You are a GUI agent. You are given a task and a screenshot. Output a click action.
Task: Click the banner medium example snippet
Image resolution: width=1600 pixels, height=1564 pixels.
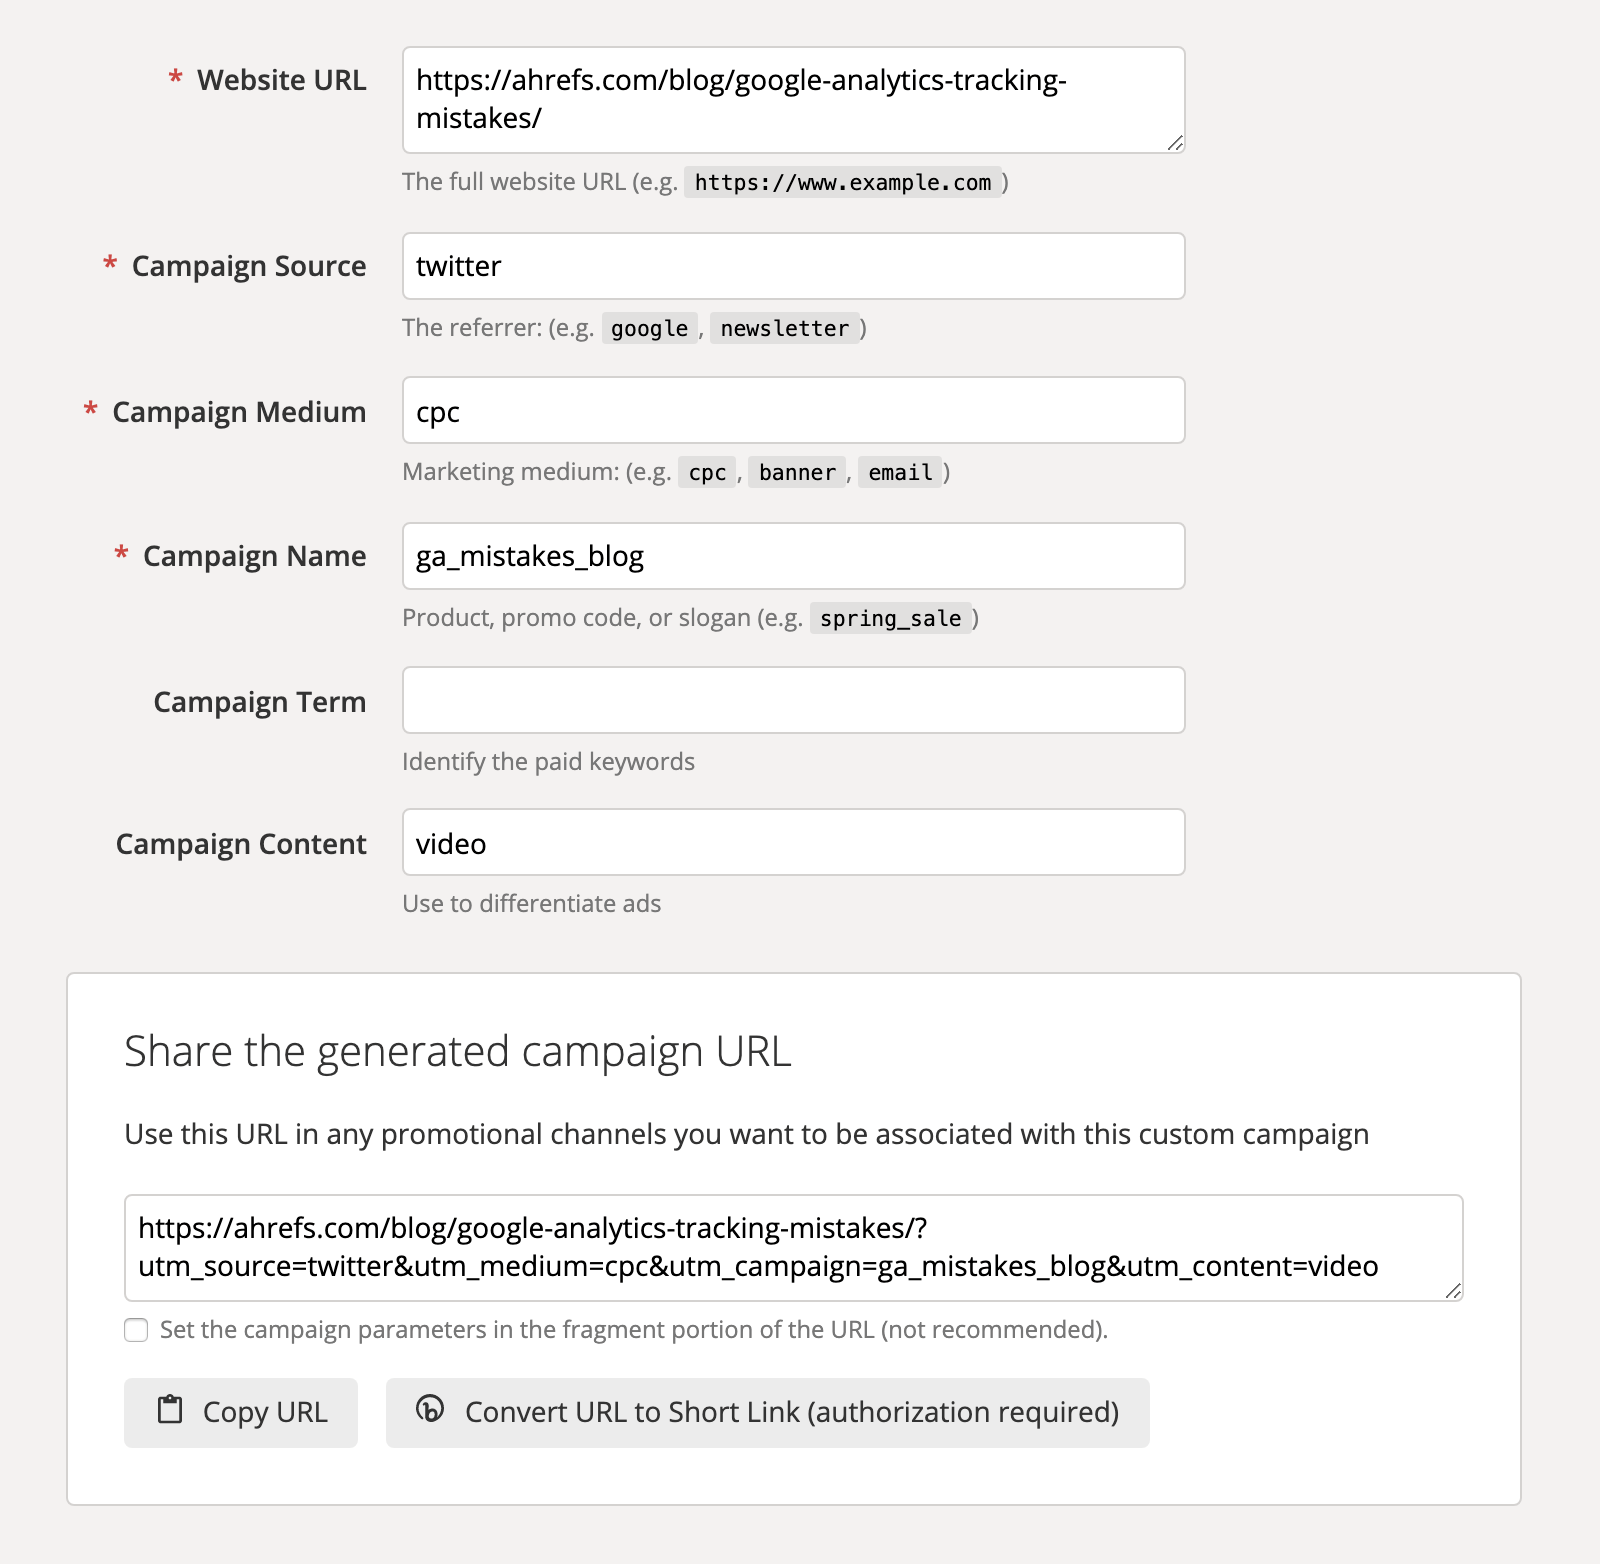click(795, 471)
